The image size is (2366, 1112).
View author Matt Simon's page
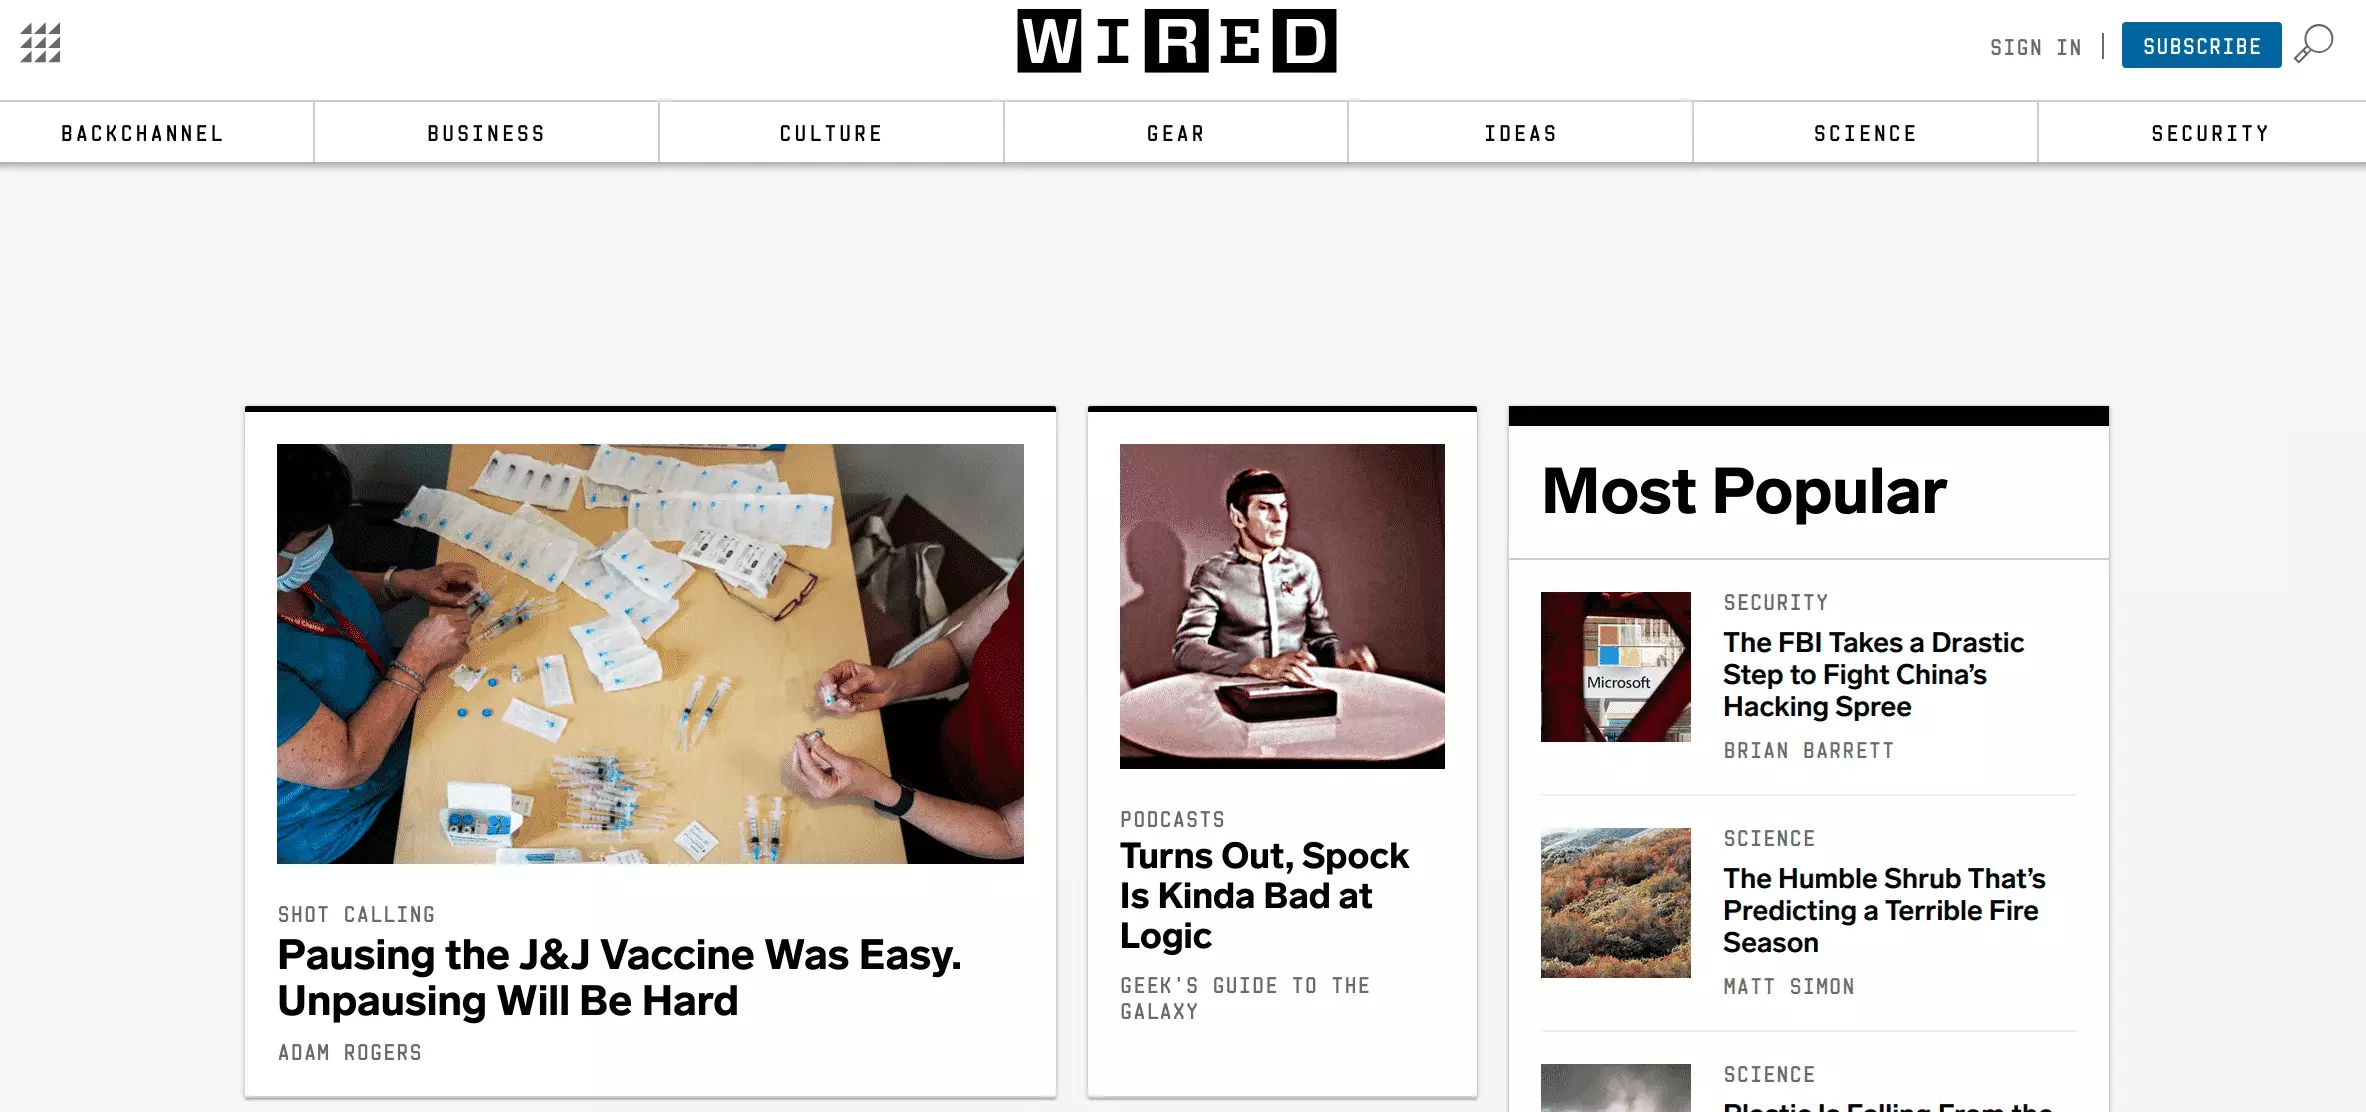(1789, 987)
